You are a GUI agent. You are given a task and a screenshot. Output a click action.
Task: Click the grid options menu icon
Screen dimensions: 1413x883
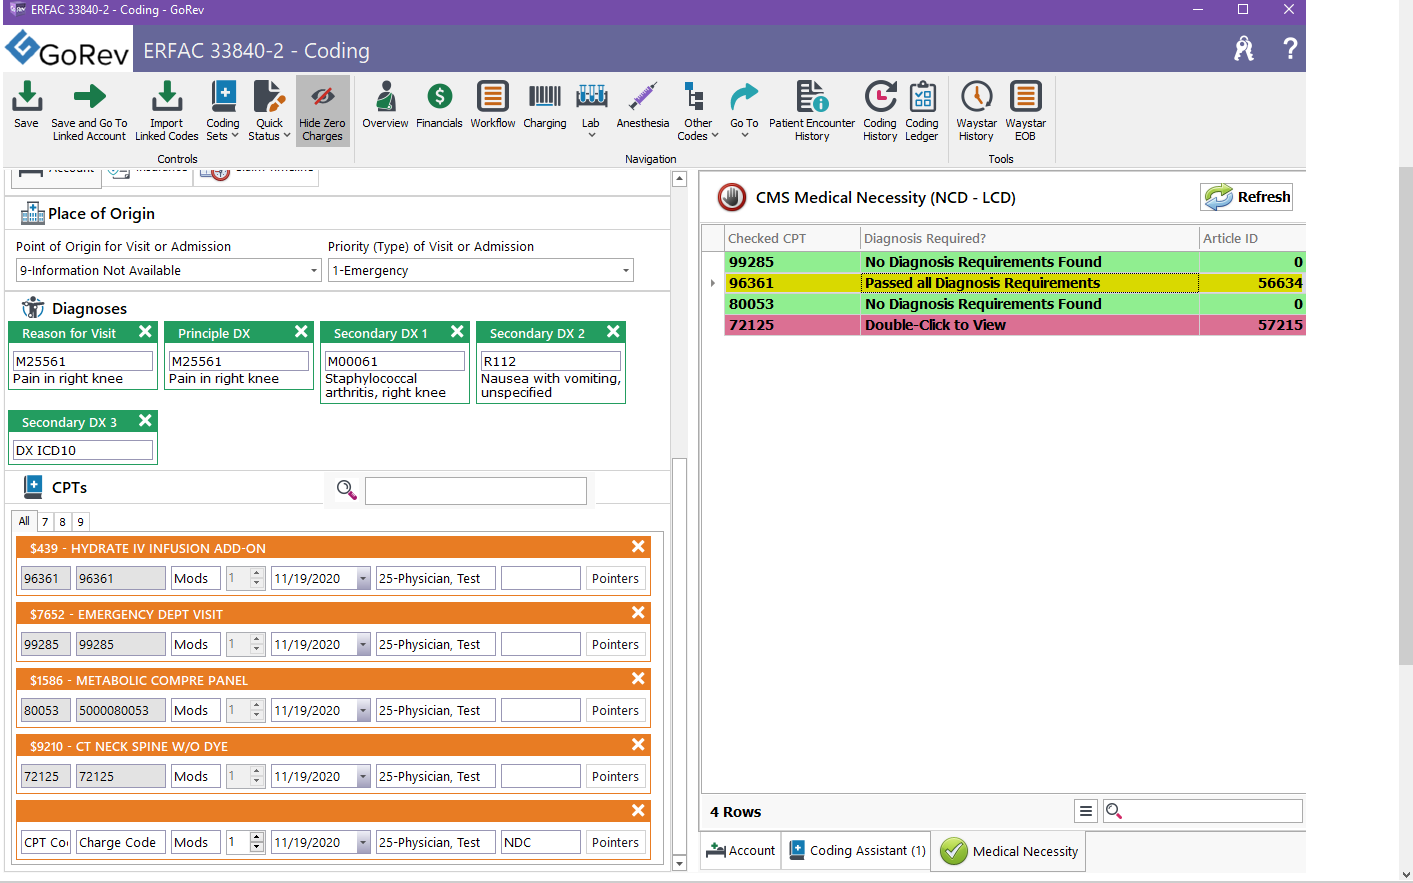click(x=1086, y=811)
